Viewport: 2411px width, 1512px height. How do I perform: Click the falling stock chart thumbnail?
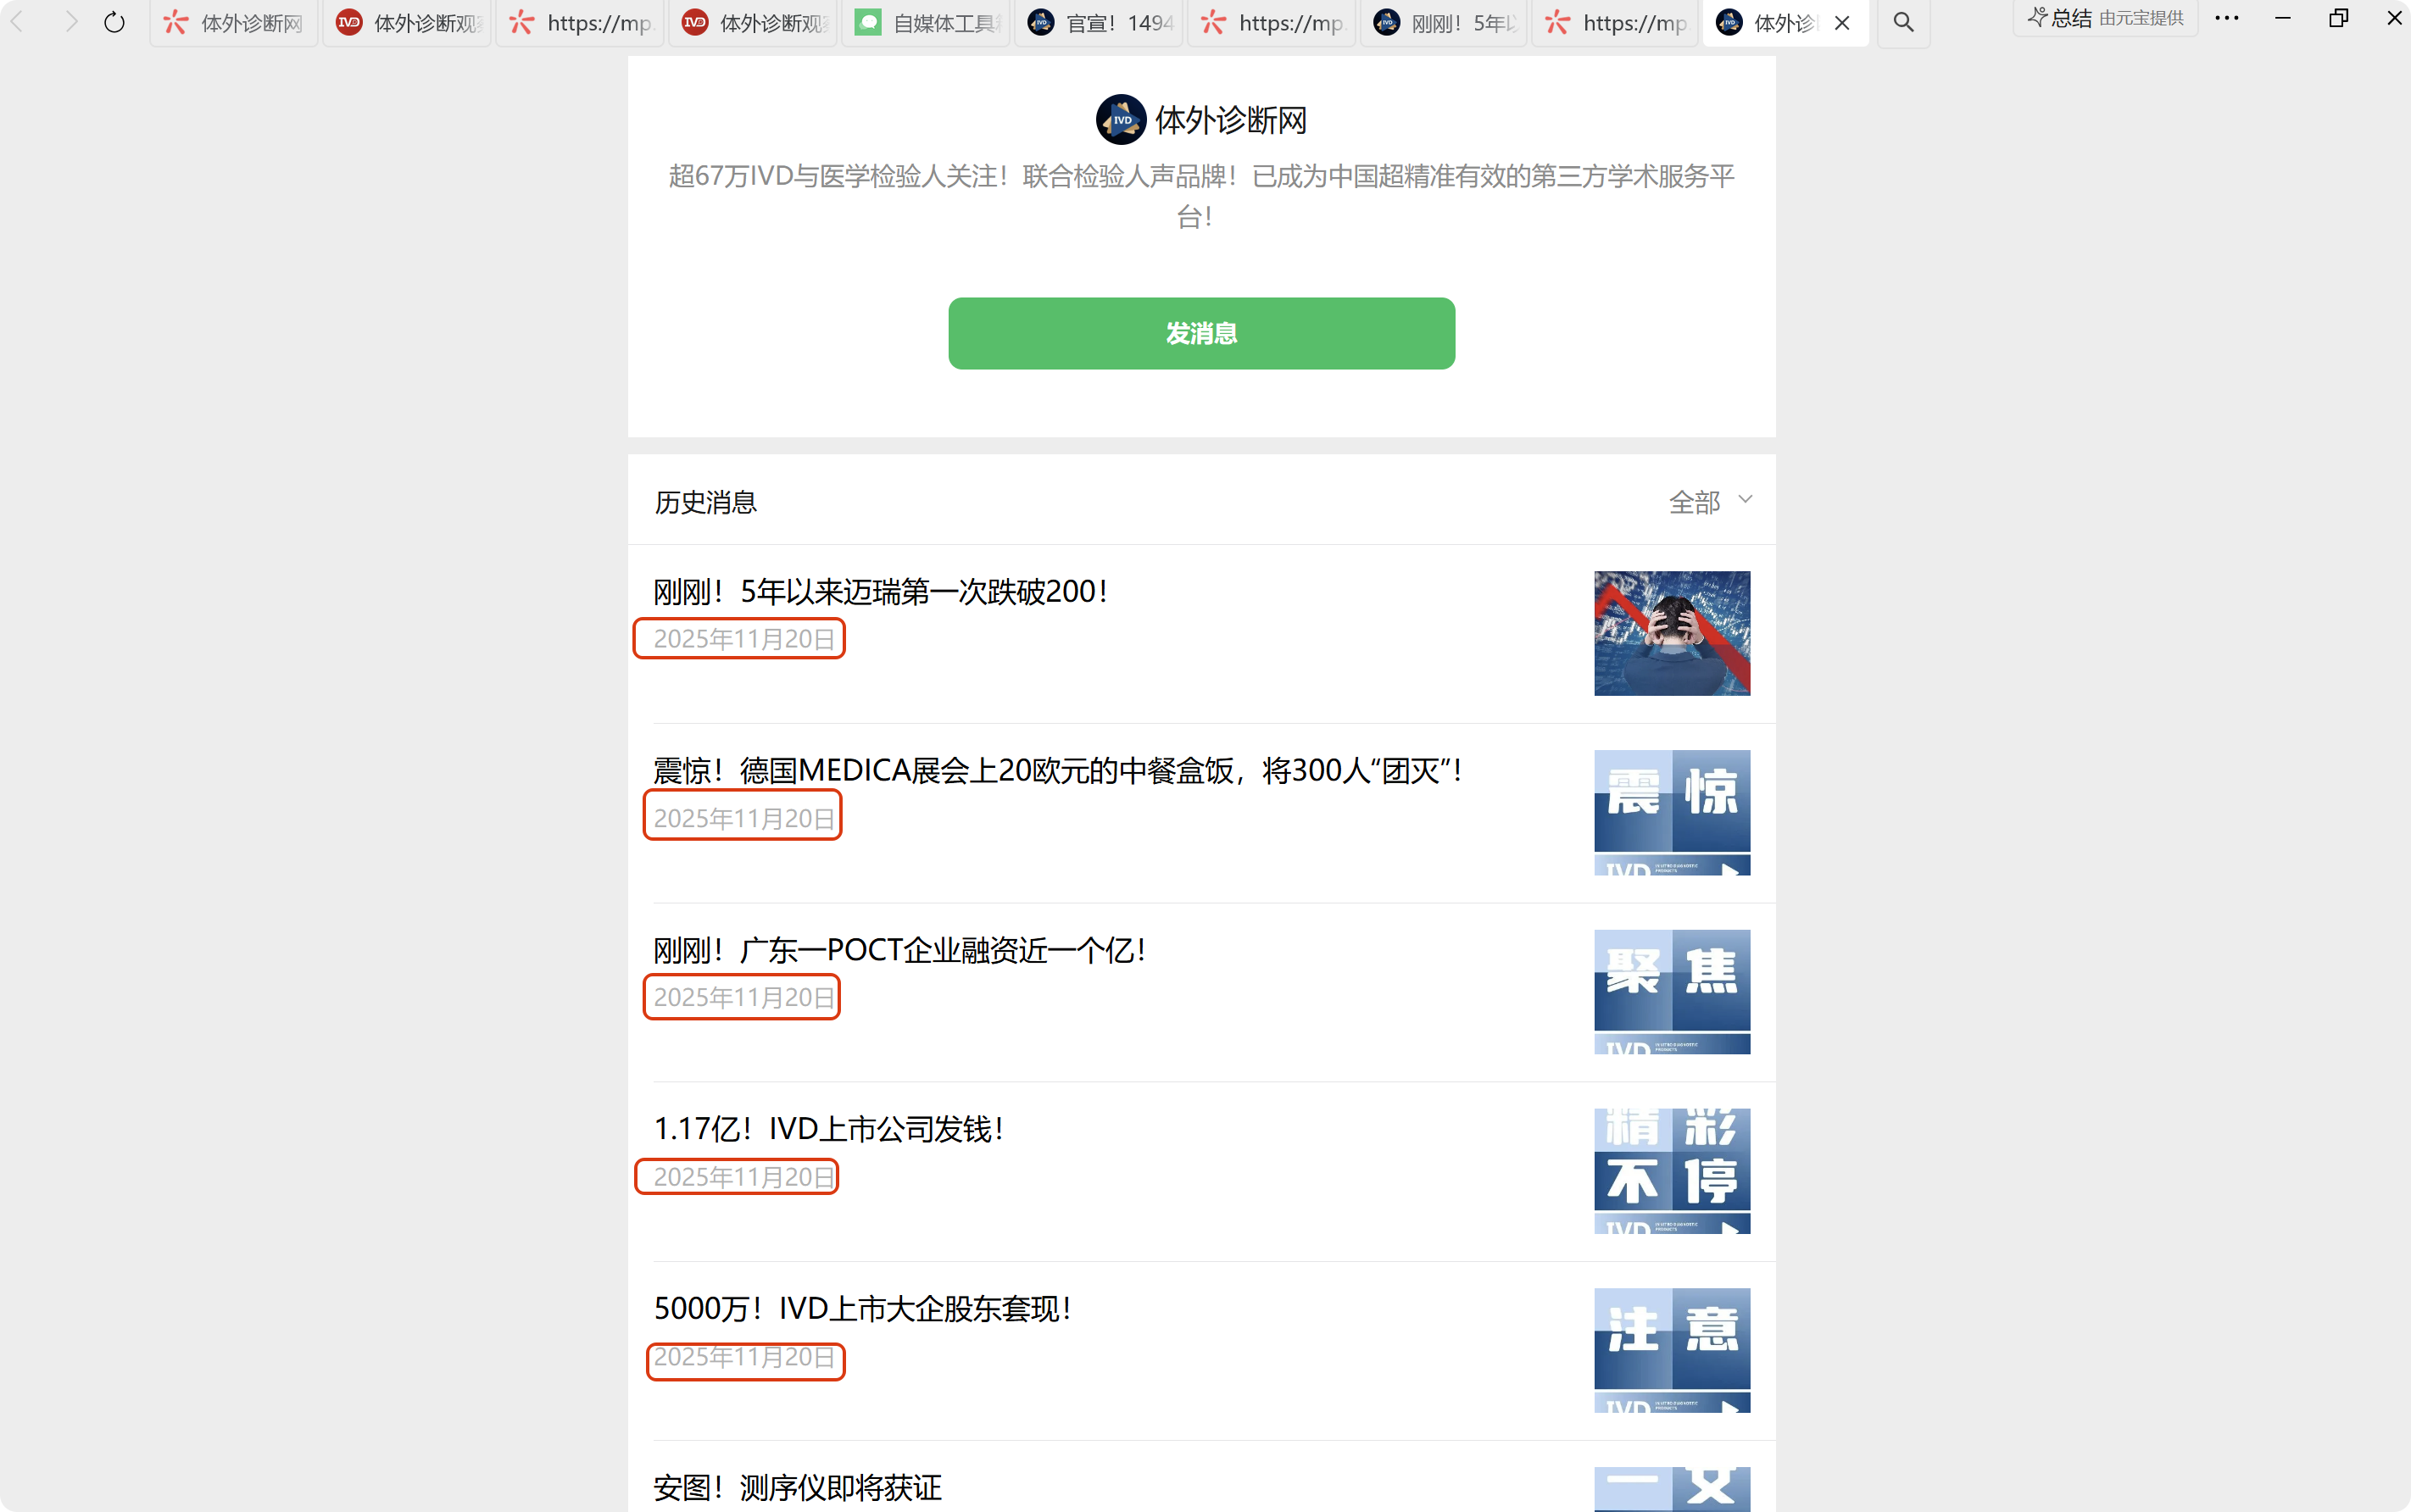pos(1672,633)
